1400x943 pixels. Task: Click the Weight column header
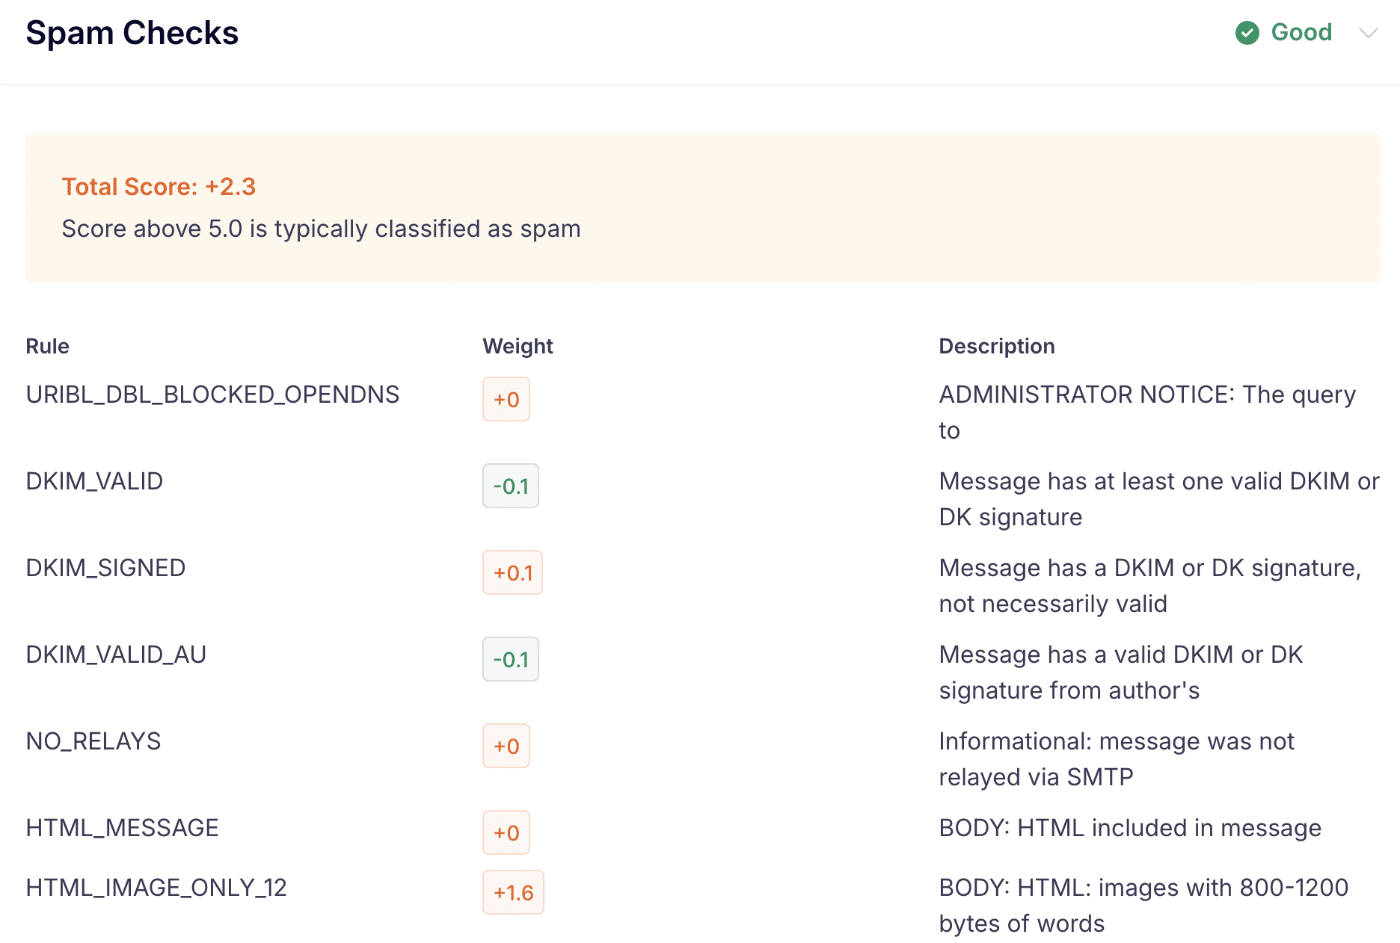518,346
